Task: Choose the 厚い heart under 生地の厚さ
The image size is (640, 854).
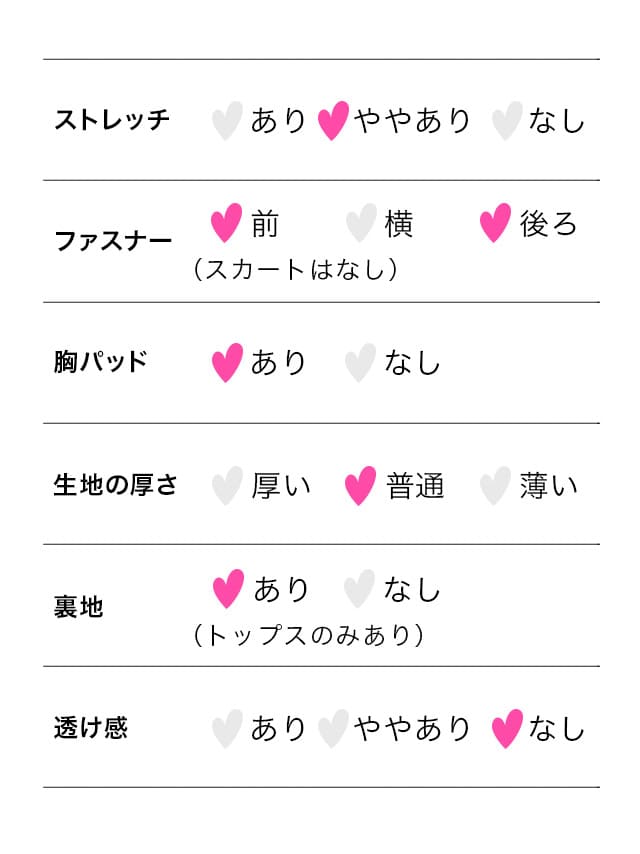Action: coord(227,485)
